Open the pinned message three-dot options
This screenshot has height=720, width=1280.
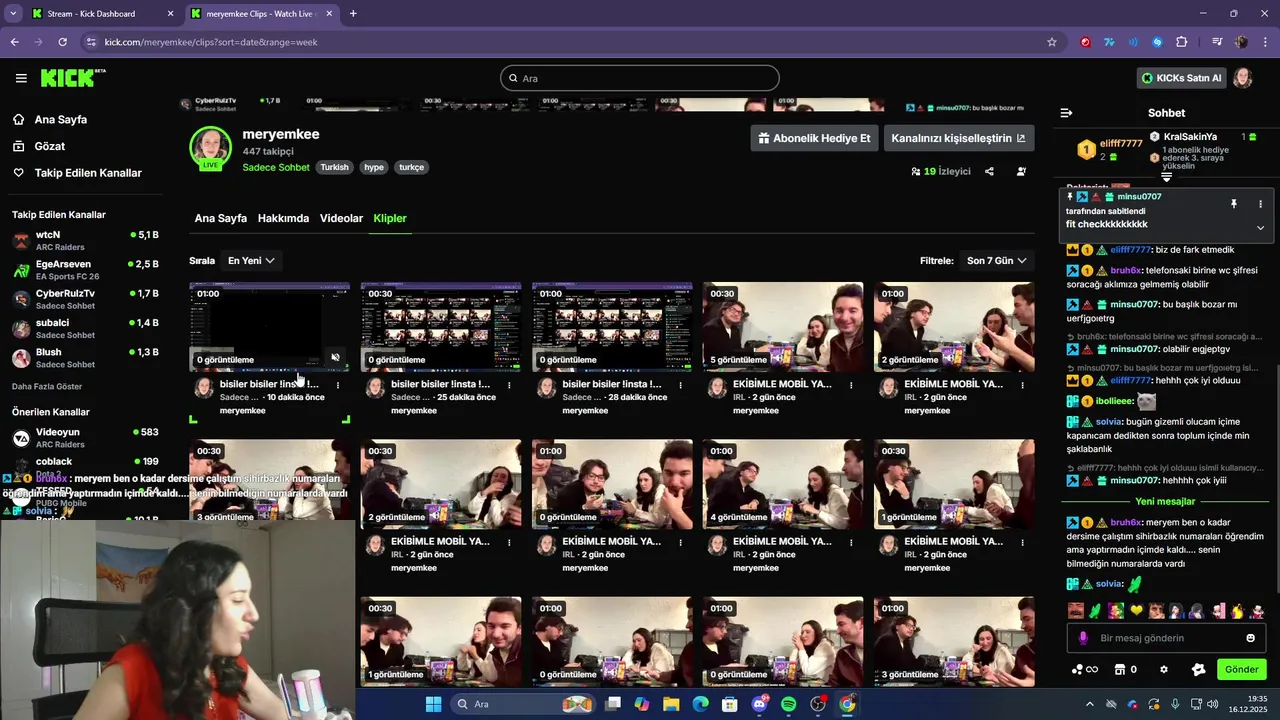click(x=1260, y=204)
